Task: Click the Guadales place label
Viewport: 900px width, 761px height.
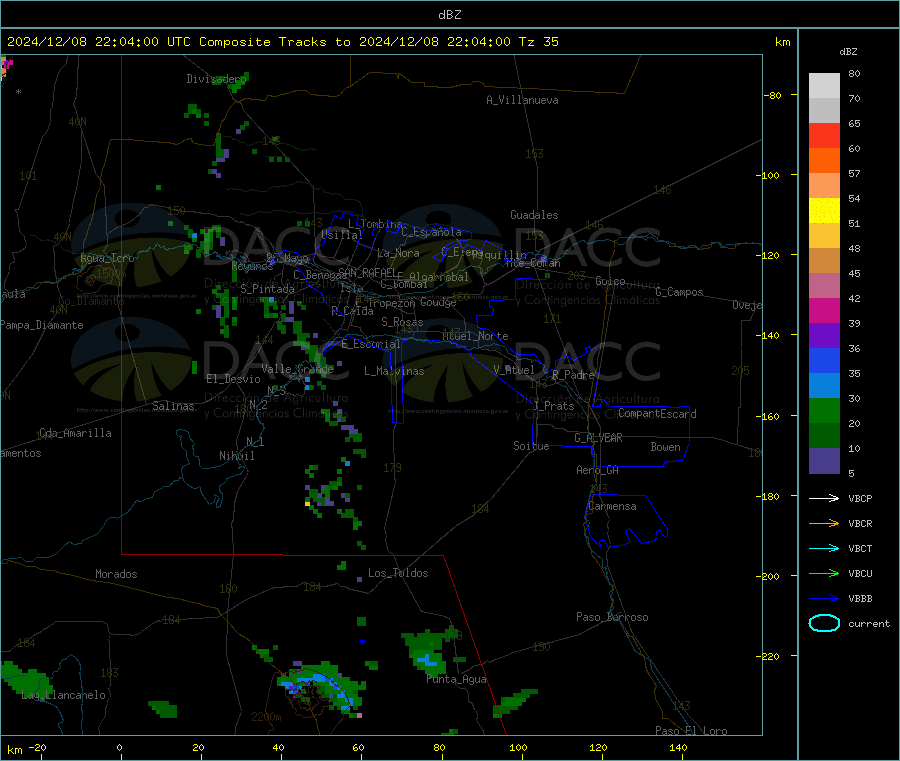Action: 534,215
